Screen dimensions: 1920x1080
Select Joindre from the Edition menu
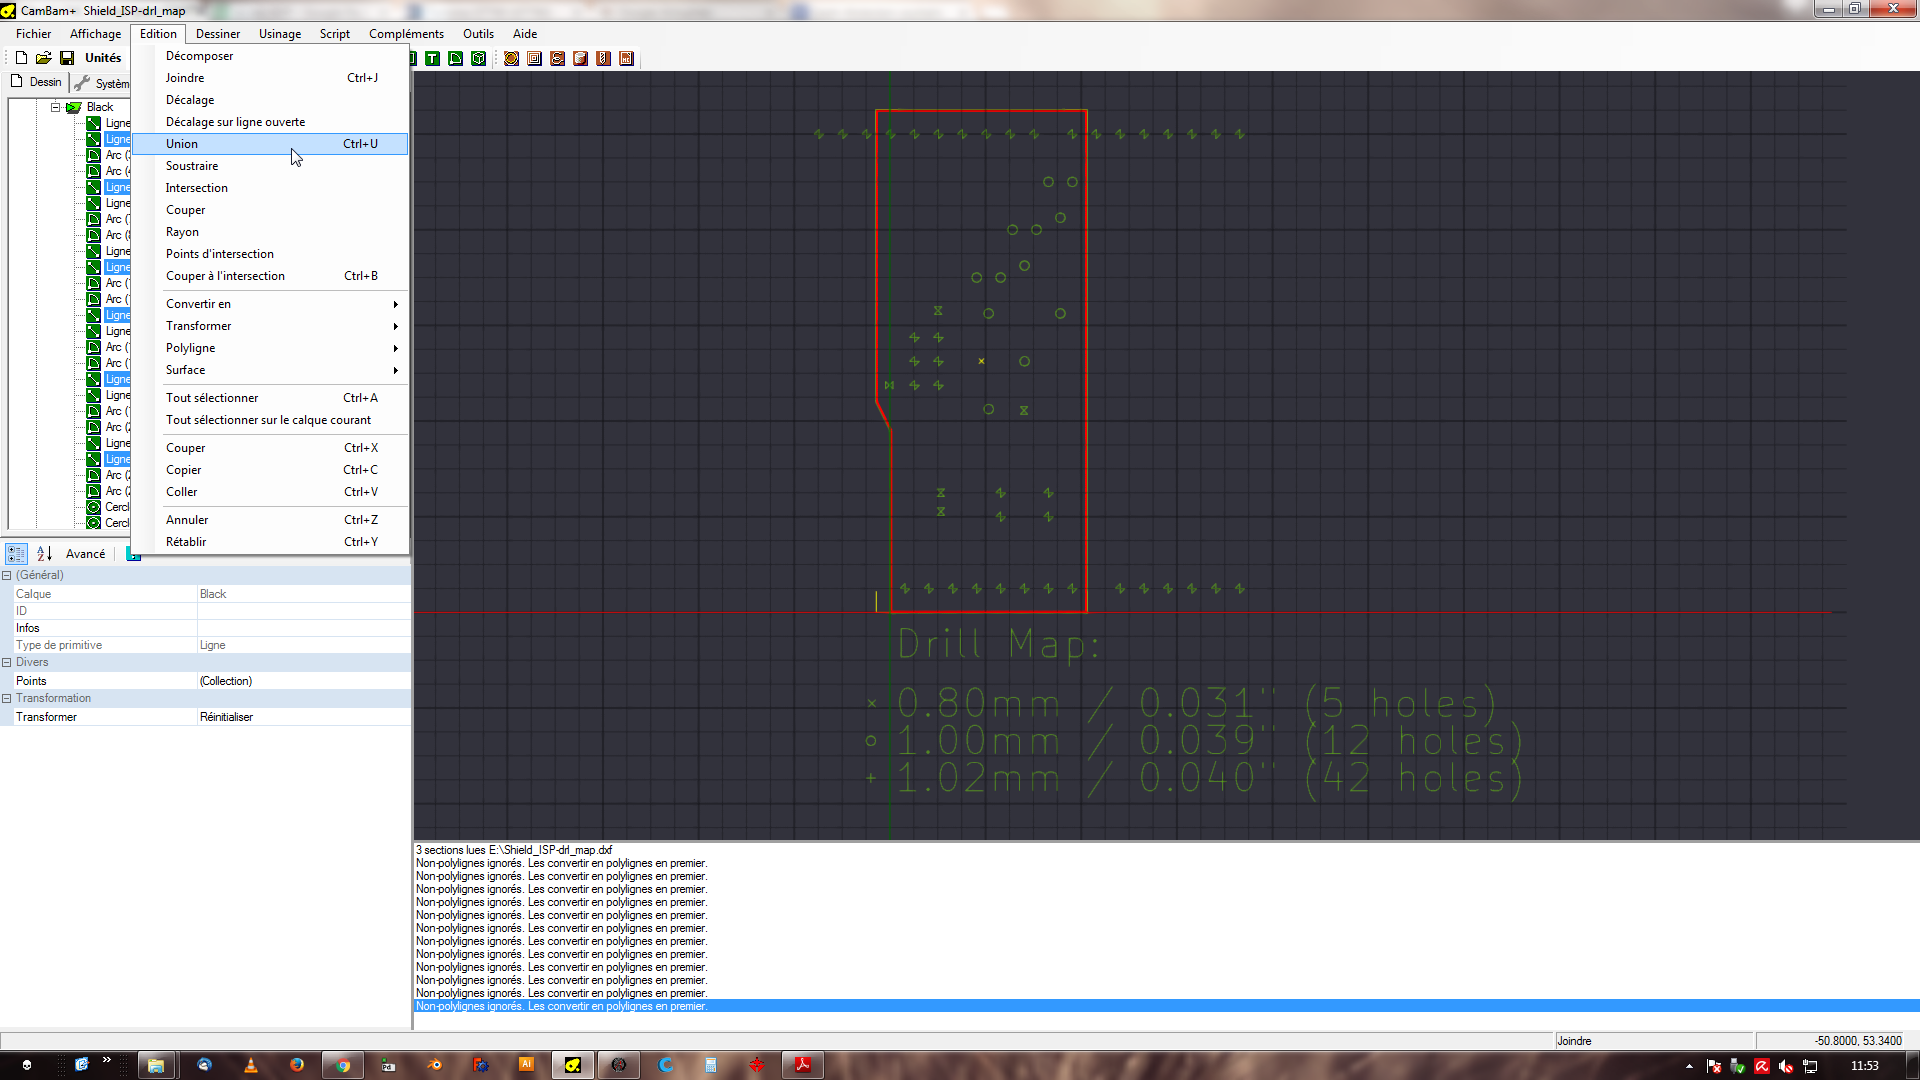[270, 78]
